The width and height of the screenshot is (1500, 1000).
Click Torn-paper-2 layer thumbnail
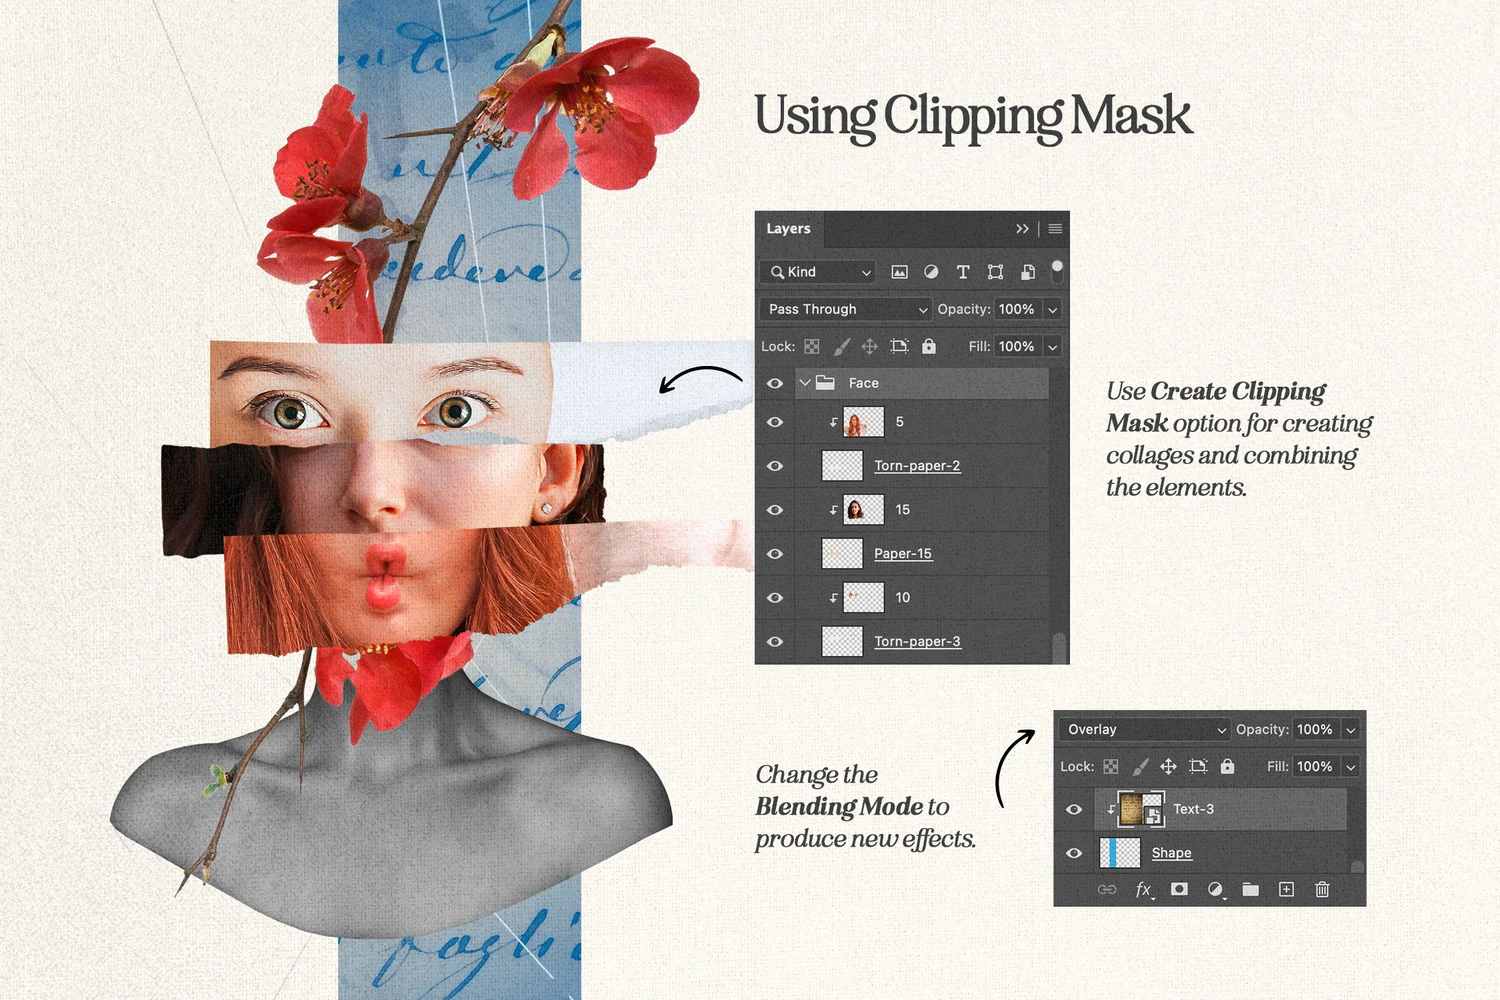point(842,466)
